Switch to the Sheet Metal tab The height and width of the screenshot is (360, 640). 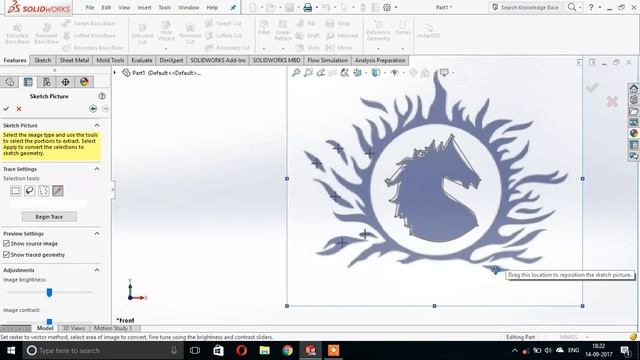74,60
